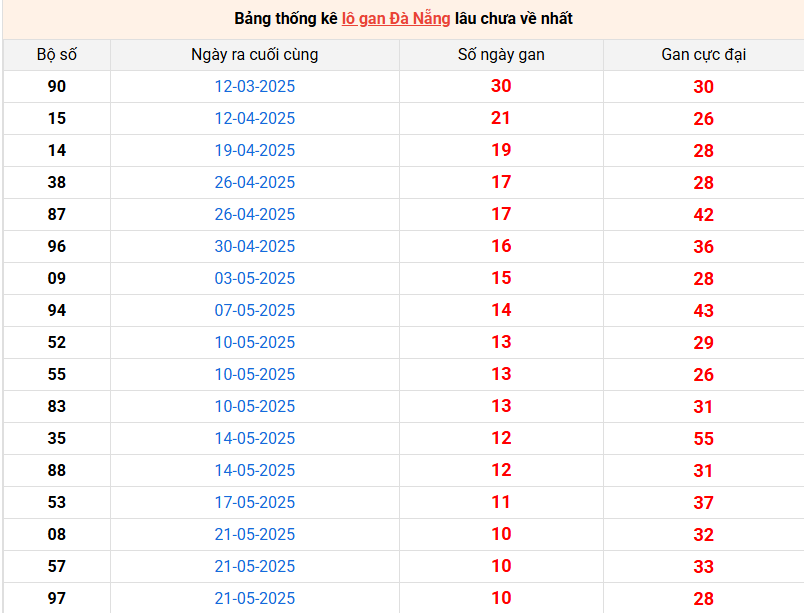This screenshot has height=613, width=804.
Task: Select number 90 in the Bộ số column
Action: 57,87
